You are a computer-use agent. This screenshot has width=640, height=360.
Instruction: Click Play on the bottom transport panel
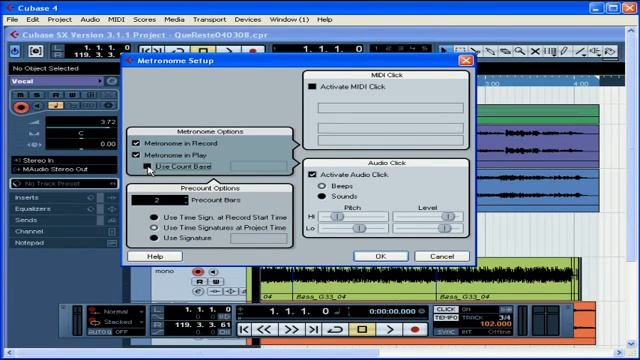pyautogui.click(x=389, y=329)
